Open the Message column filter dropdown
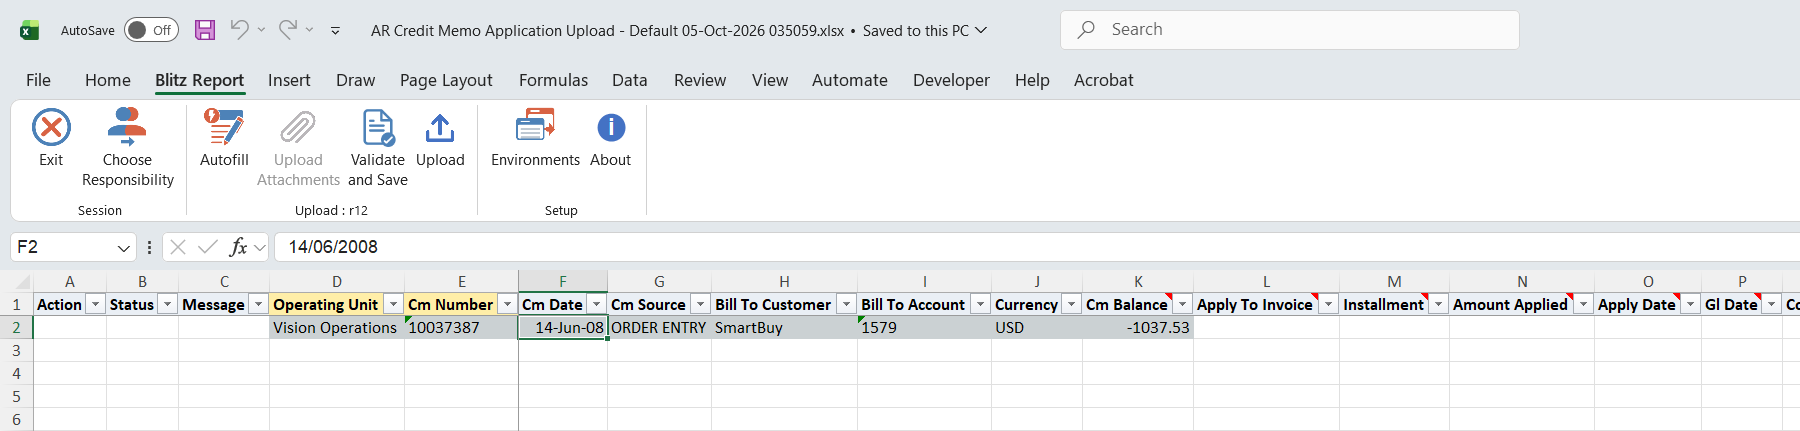The image size is (1800, 431). point(258,304)
